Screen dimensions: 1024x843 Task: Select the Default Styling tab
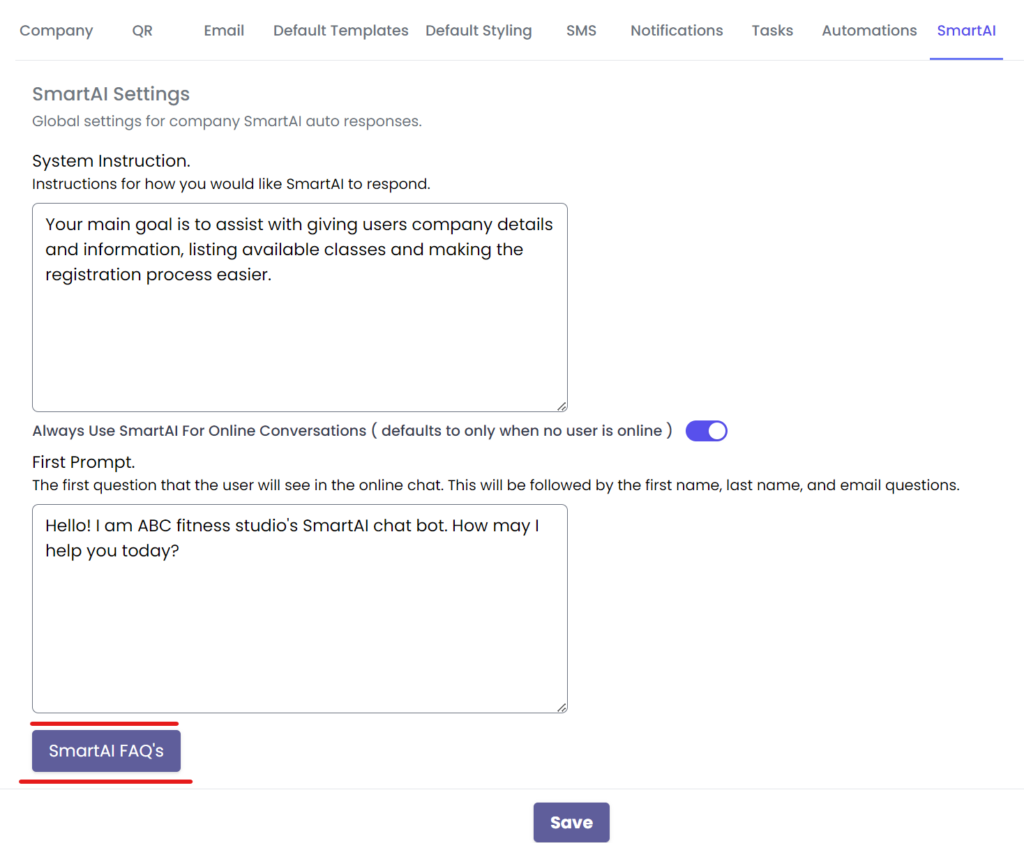click(x=478, y=30)
